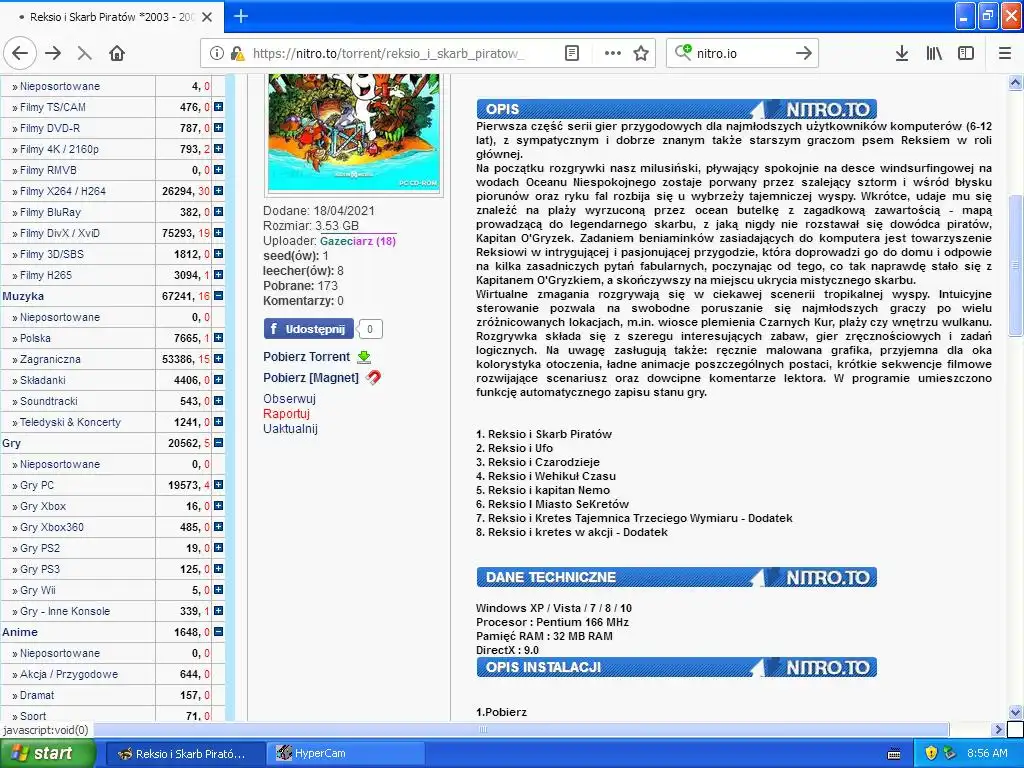Viewport: 1024px width, 768px height.
Task: Click the Uaktualnij link
Action: coord(290,428)
